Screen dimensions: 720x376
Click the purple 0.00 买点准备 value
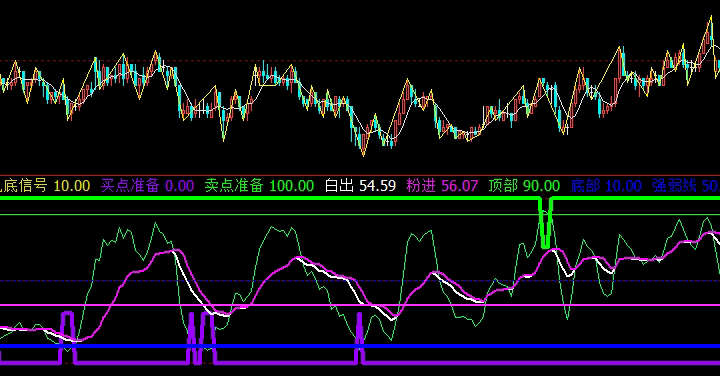click(180, 186)
